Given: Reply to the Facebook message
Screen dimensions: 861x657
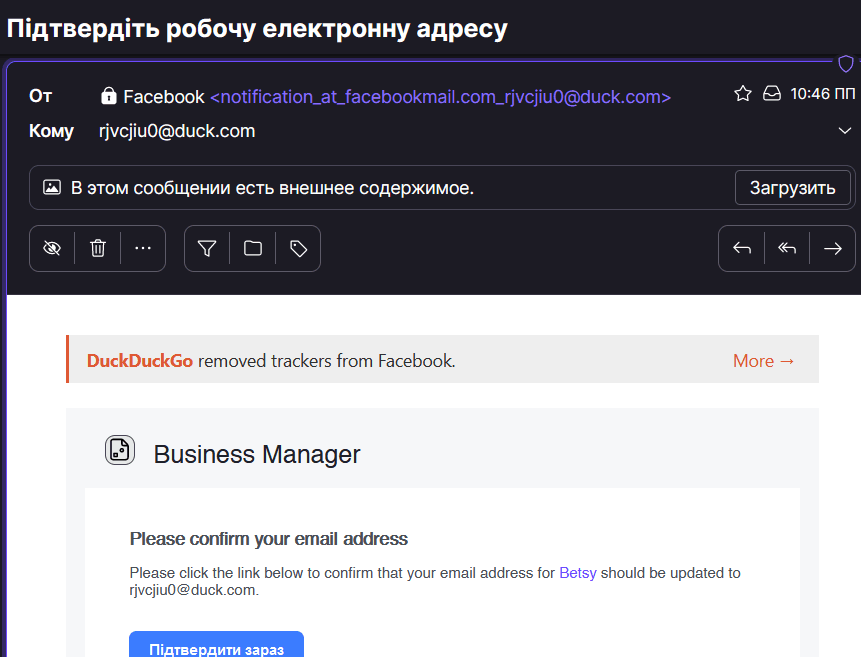Looking at the screenshot, I should [742, 248].
